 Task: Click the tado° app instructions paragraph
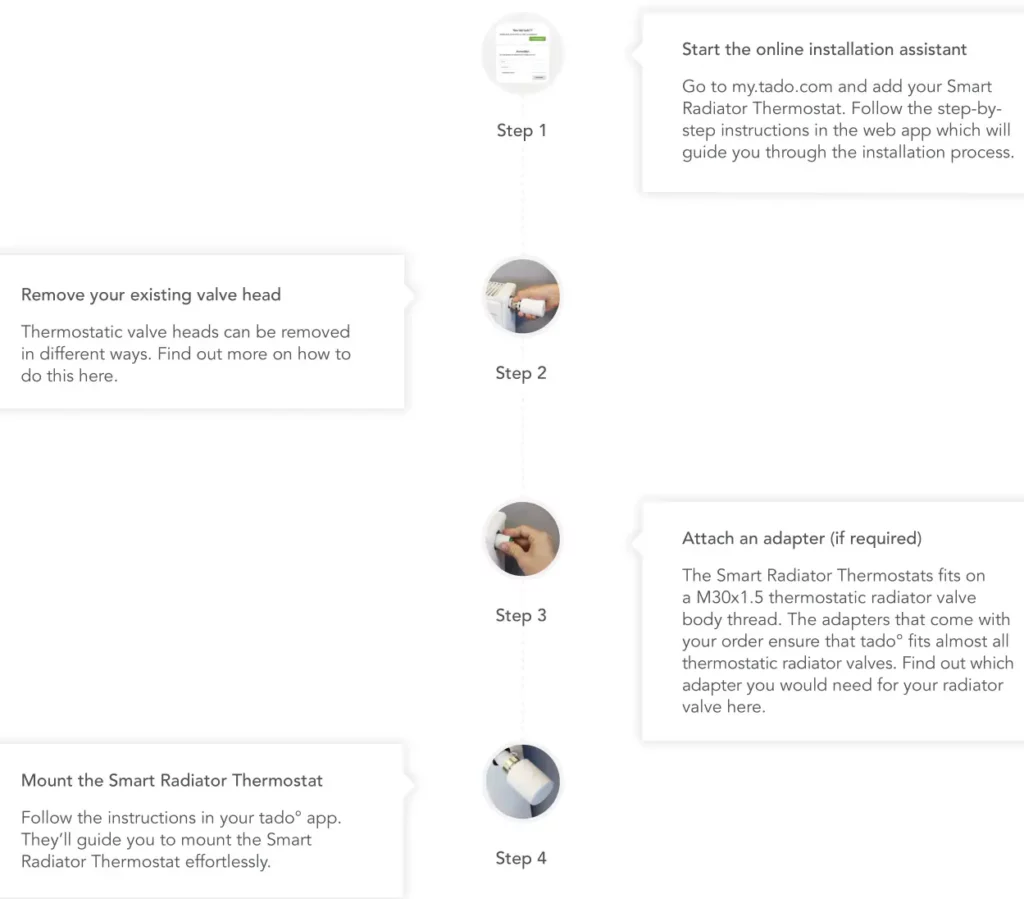point(181,839)
